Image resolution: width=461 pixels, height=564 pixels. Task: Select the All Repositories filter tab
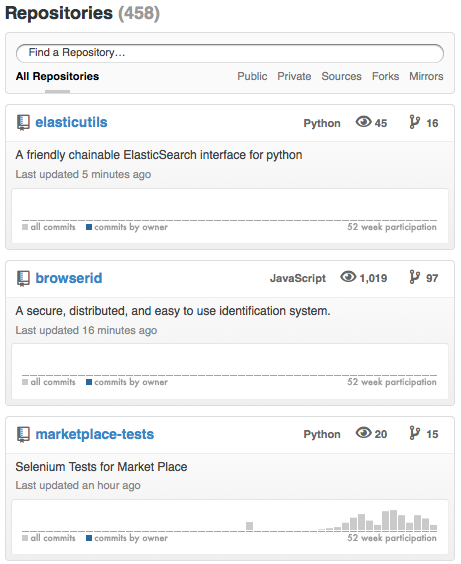point(57,76)
